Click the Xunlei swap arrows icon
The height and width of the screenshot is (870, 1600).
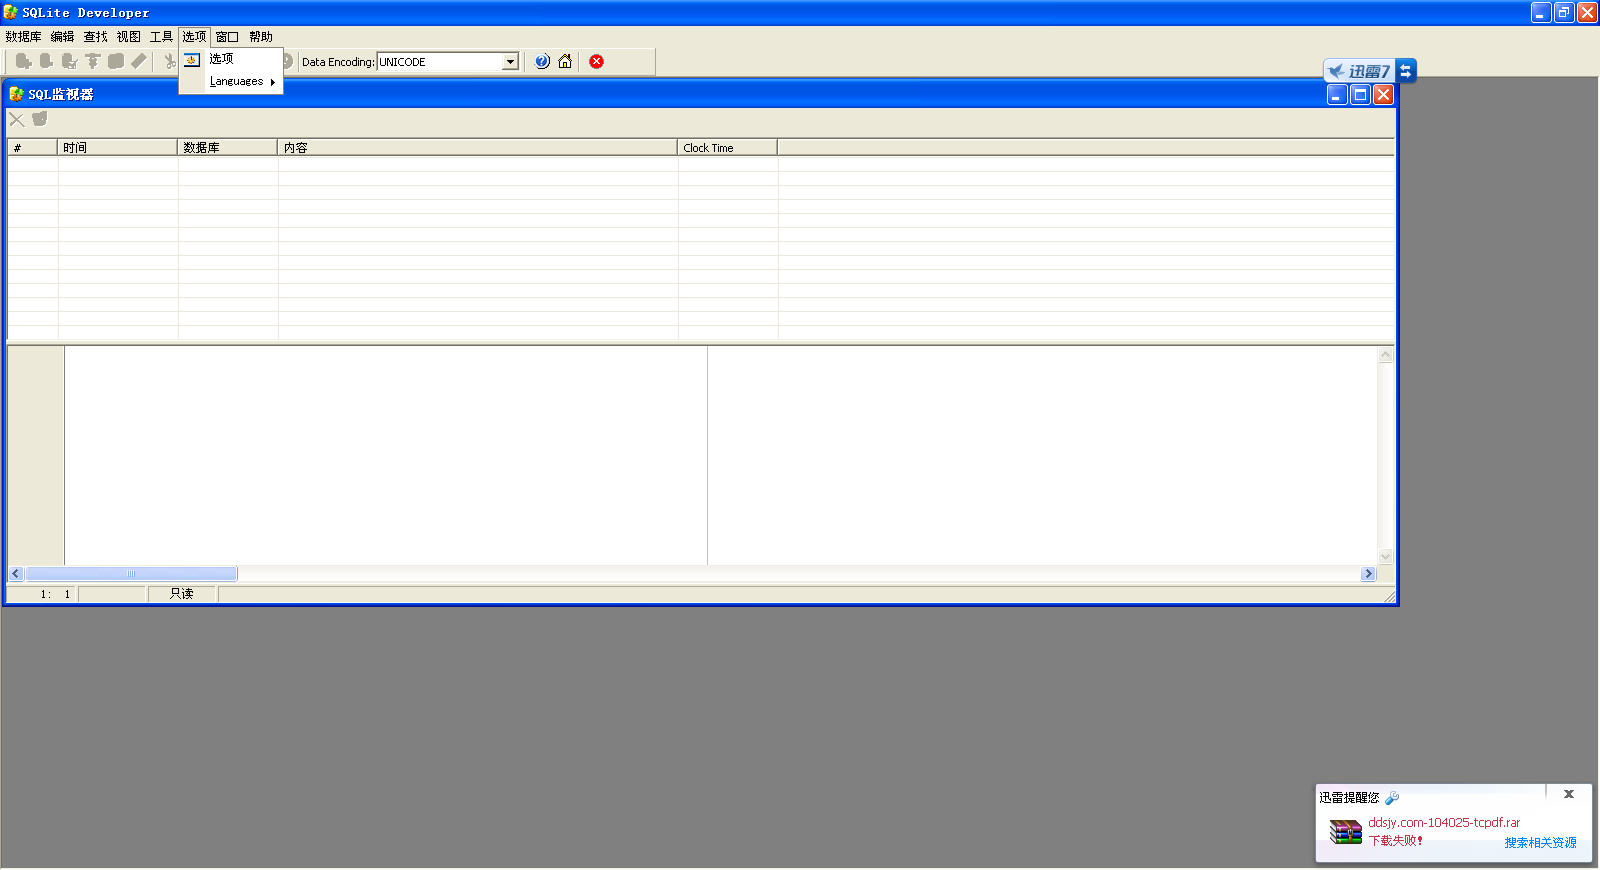point(1405,71)
